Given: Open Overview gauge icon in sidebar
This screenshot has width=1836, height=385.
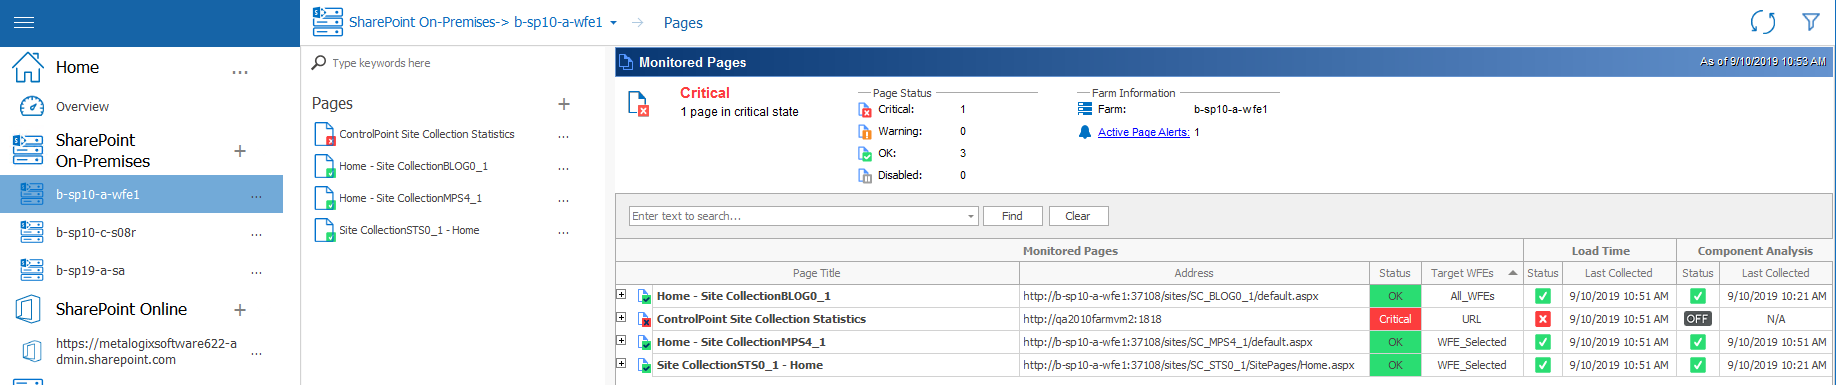Looking at the screenshot, I should (32, 106).
